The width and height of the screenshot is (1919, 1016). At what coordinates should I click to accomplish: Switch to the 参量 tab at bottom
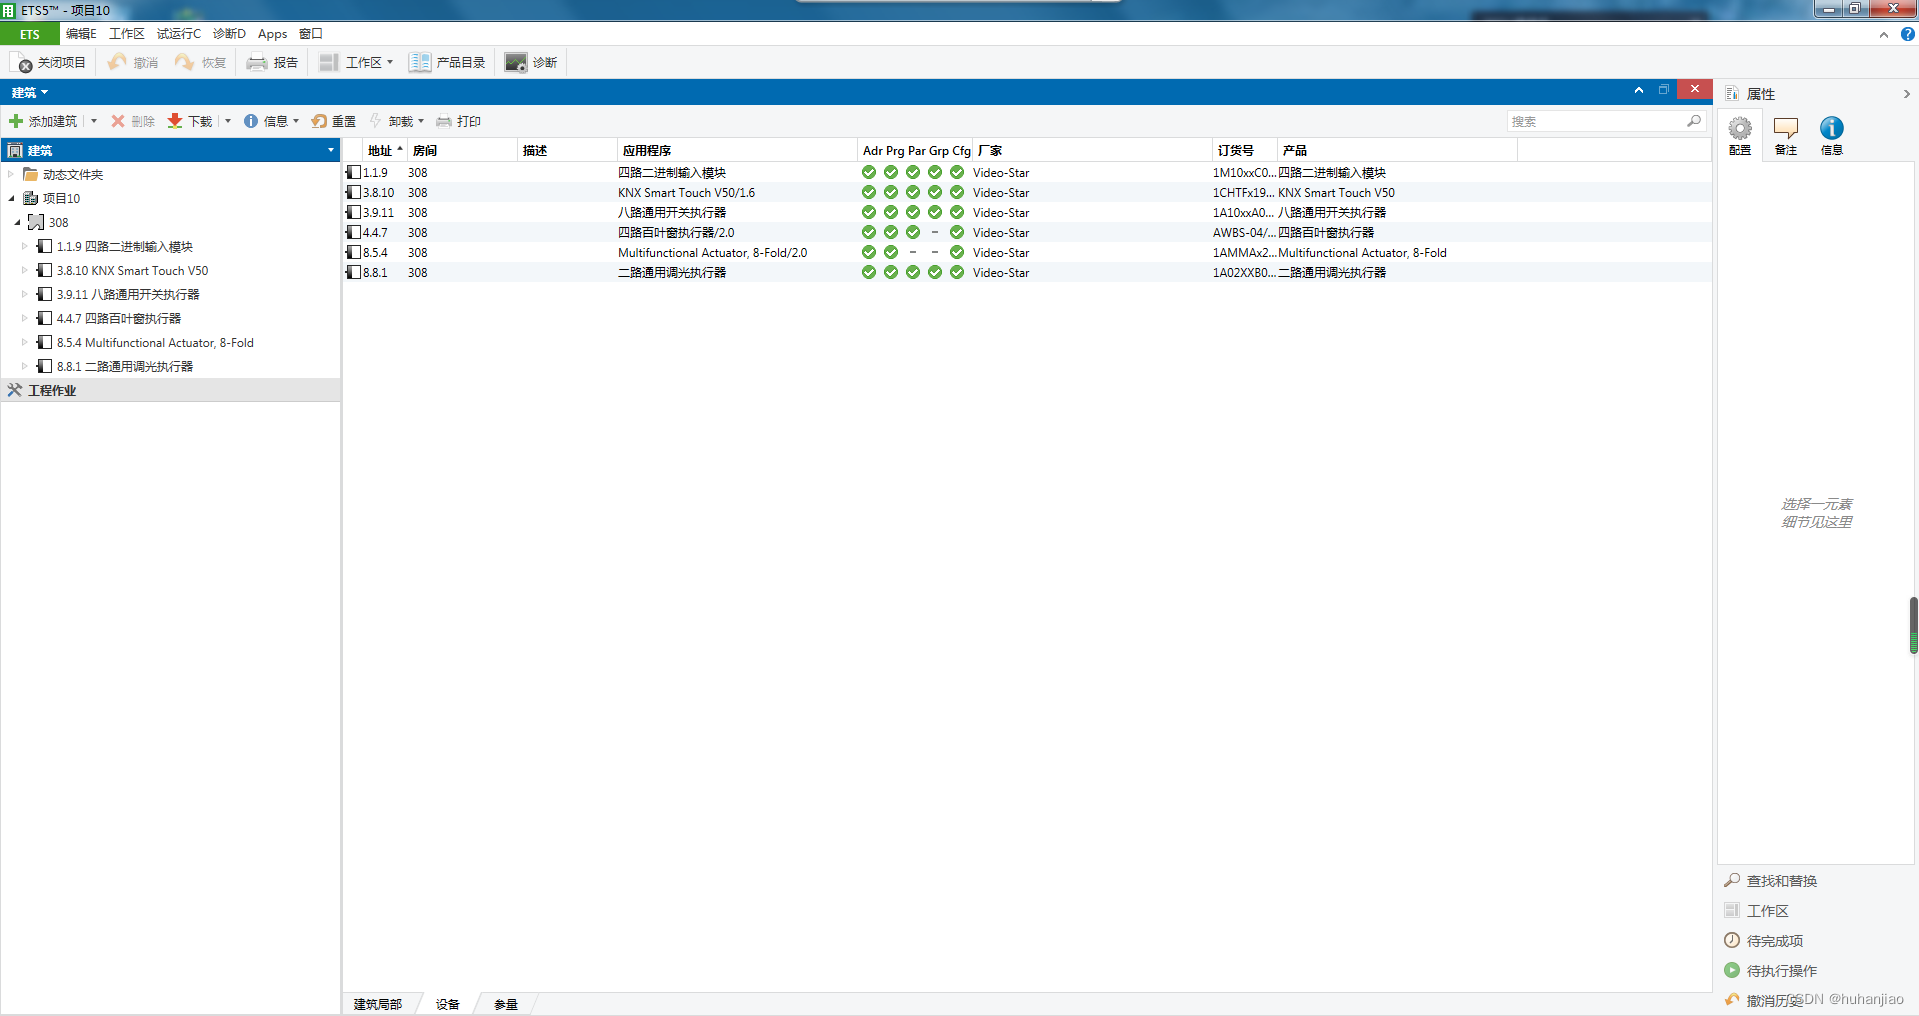click(x=505, y=1004)
